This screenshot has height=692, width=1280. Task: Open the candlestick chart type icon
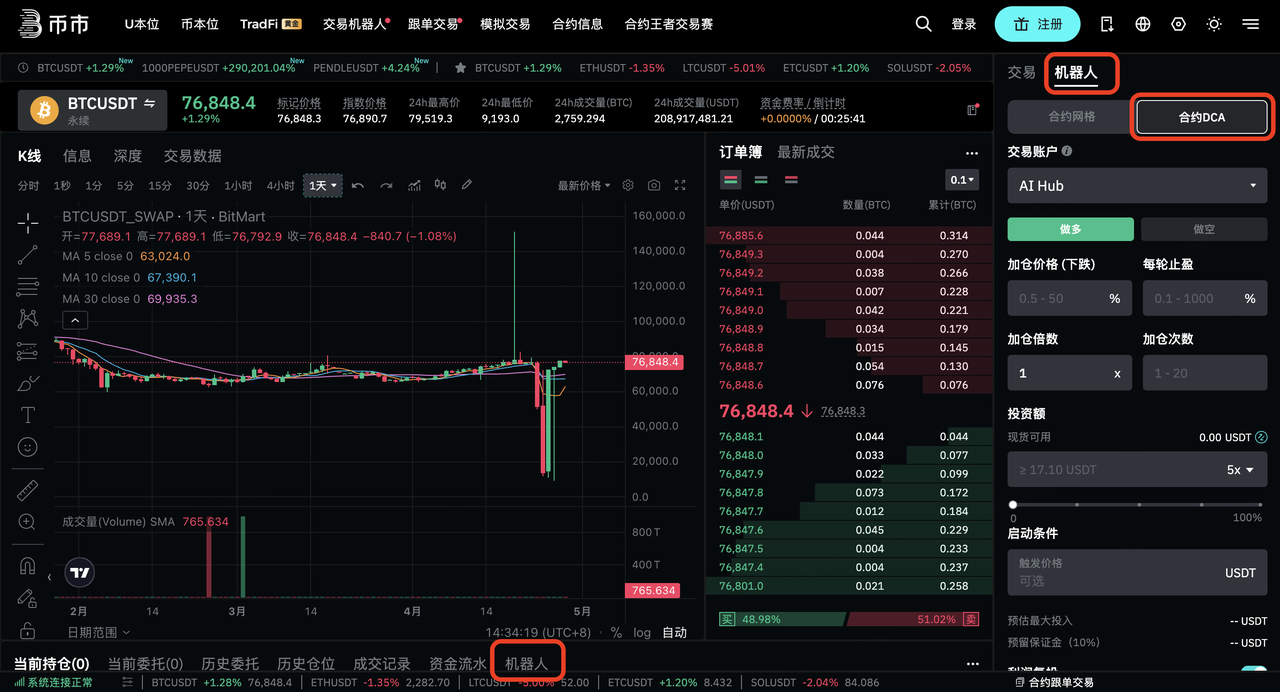(x=440, y=186)
